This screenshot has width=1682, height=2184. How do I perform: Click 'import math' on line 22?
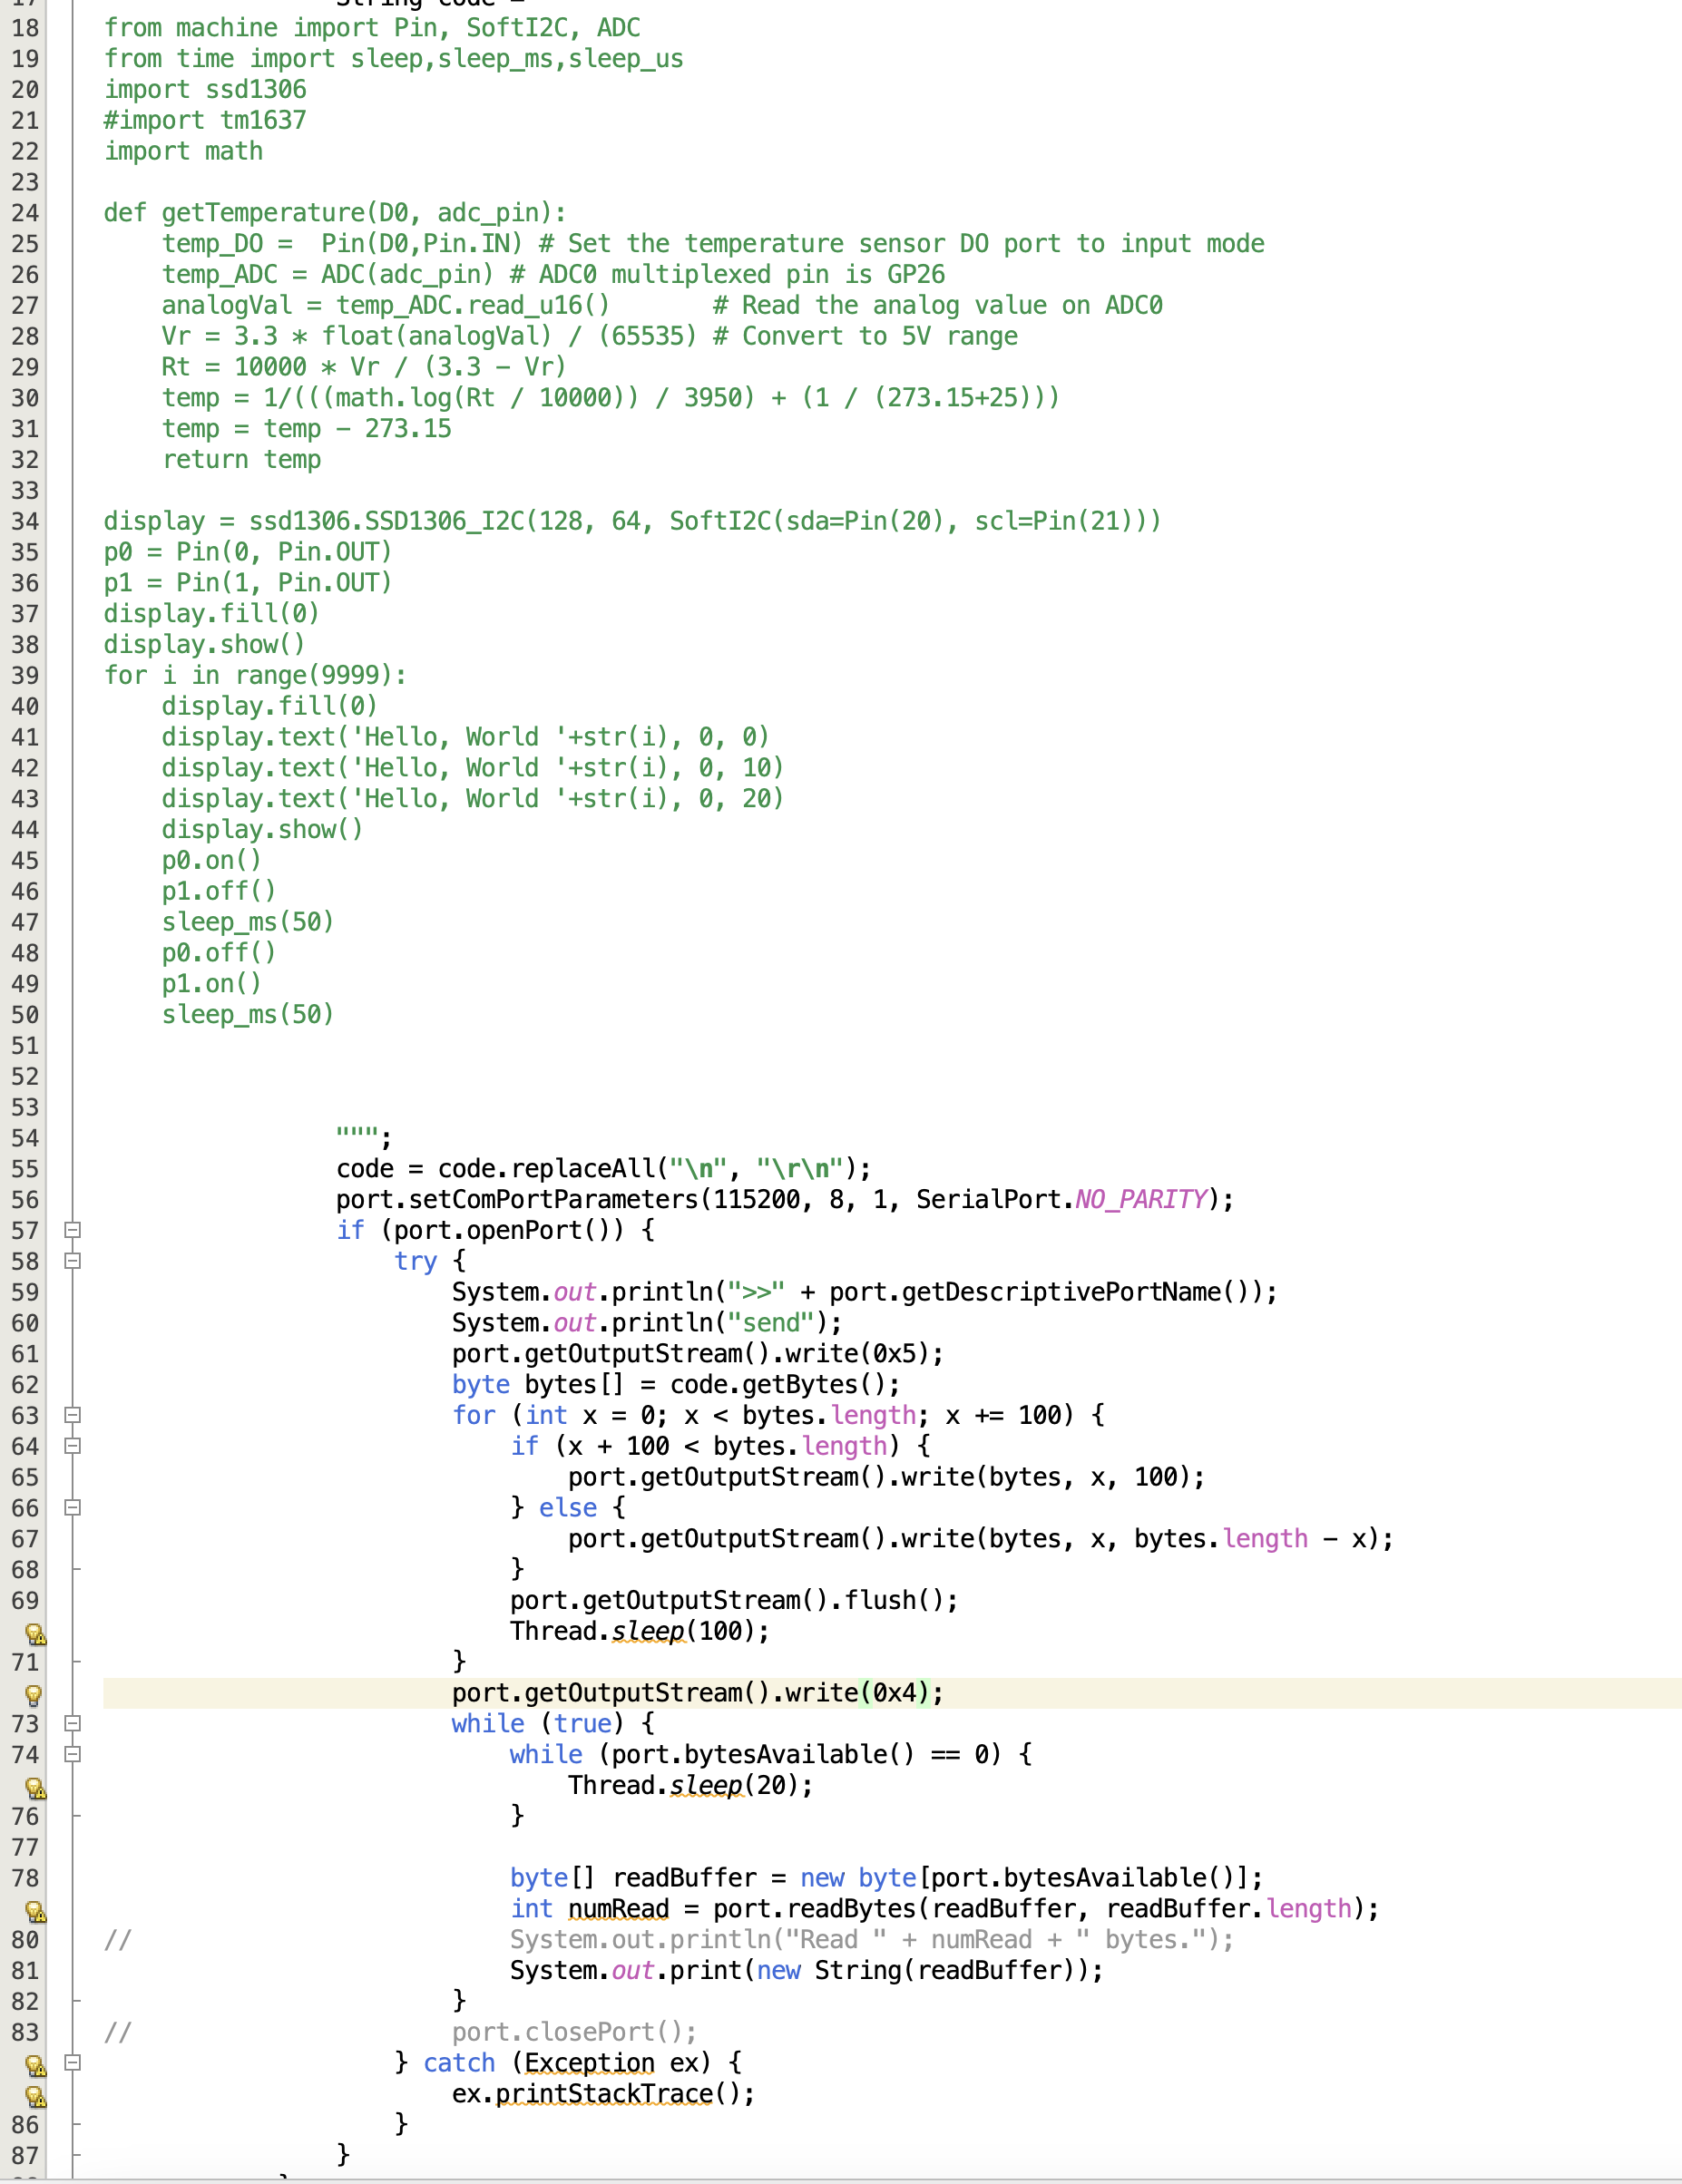(184, 151)
